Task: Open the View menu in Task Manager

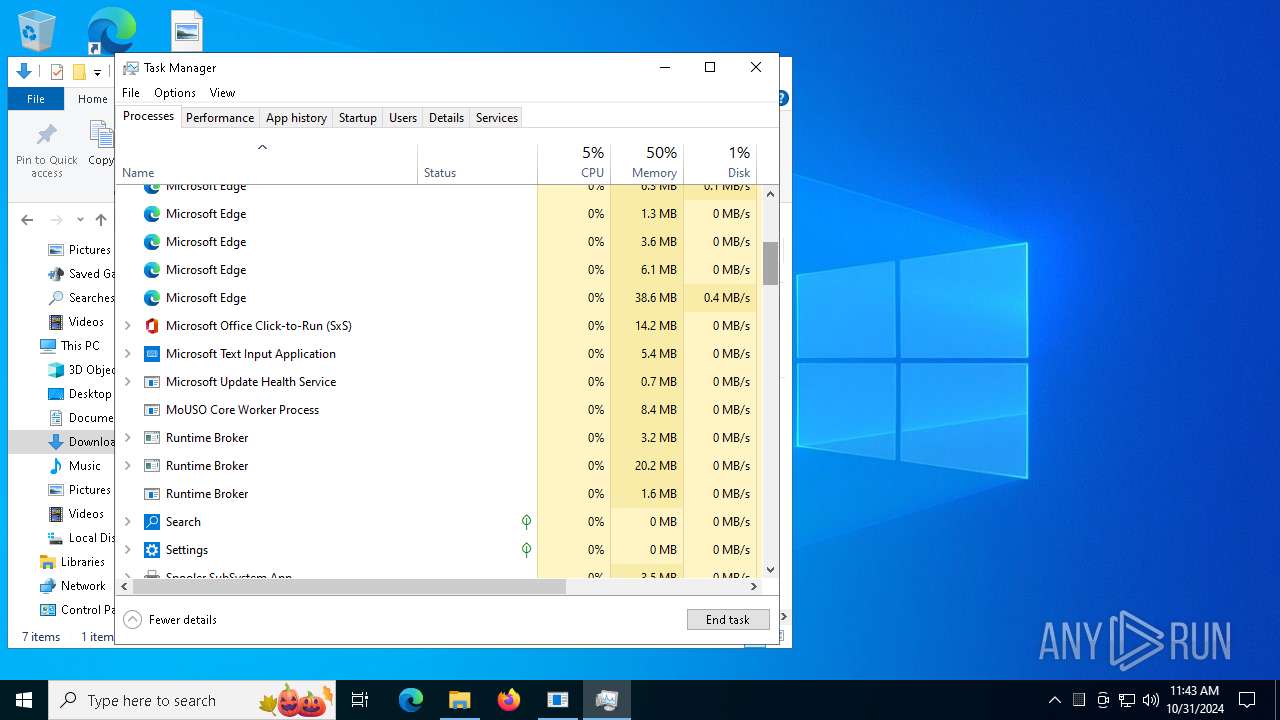Action: coord(222,93)
